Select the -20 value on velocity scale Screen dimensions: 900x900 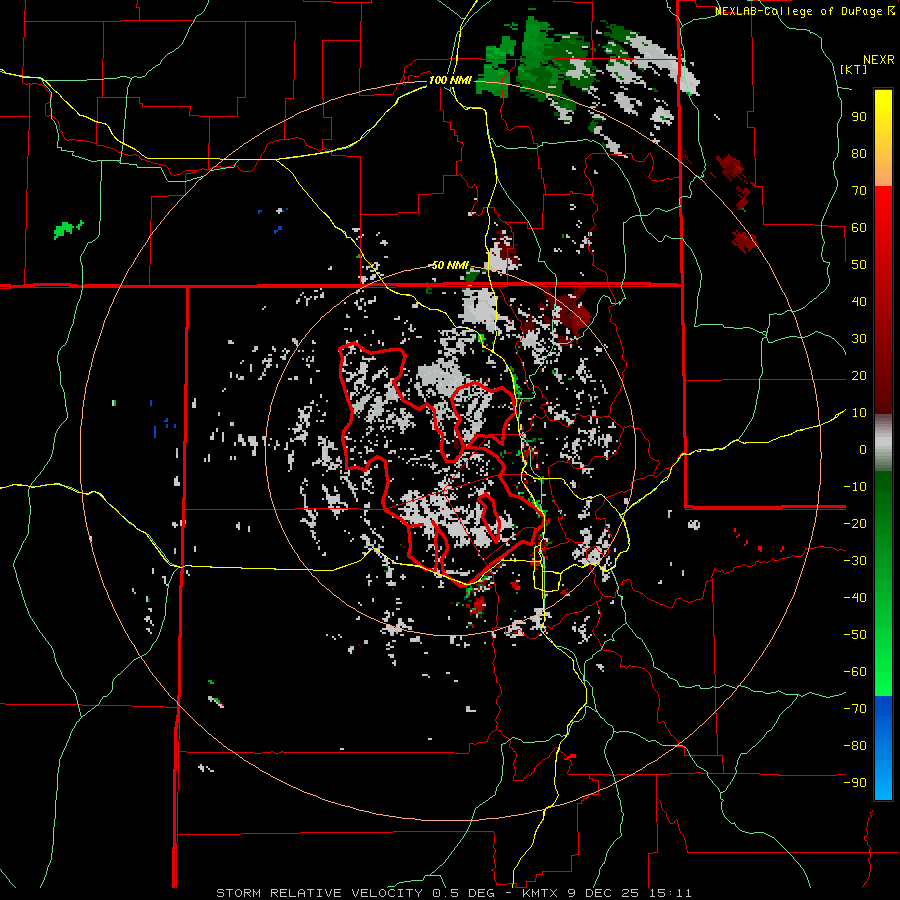coord(855,524)
